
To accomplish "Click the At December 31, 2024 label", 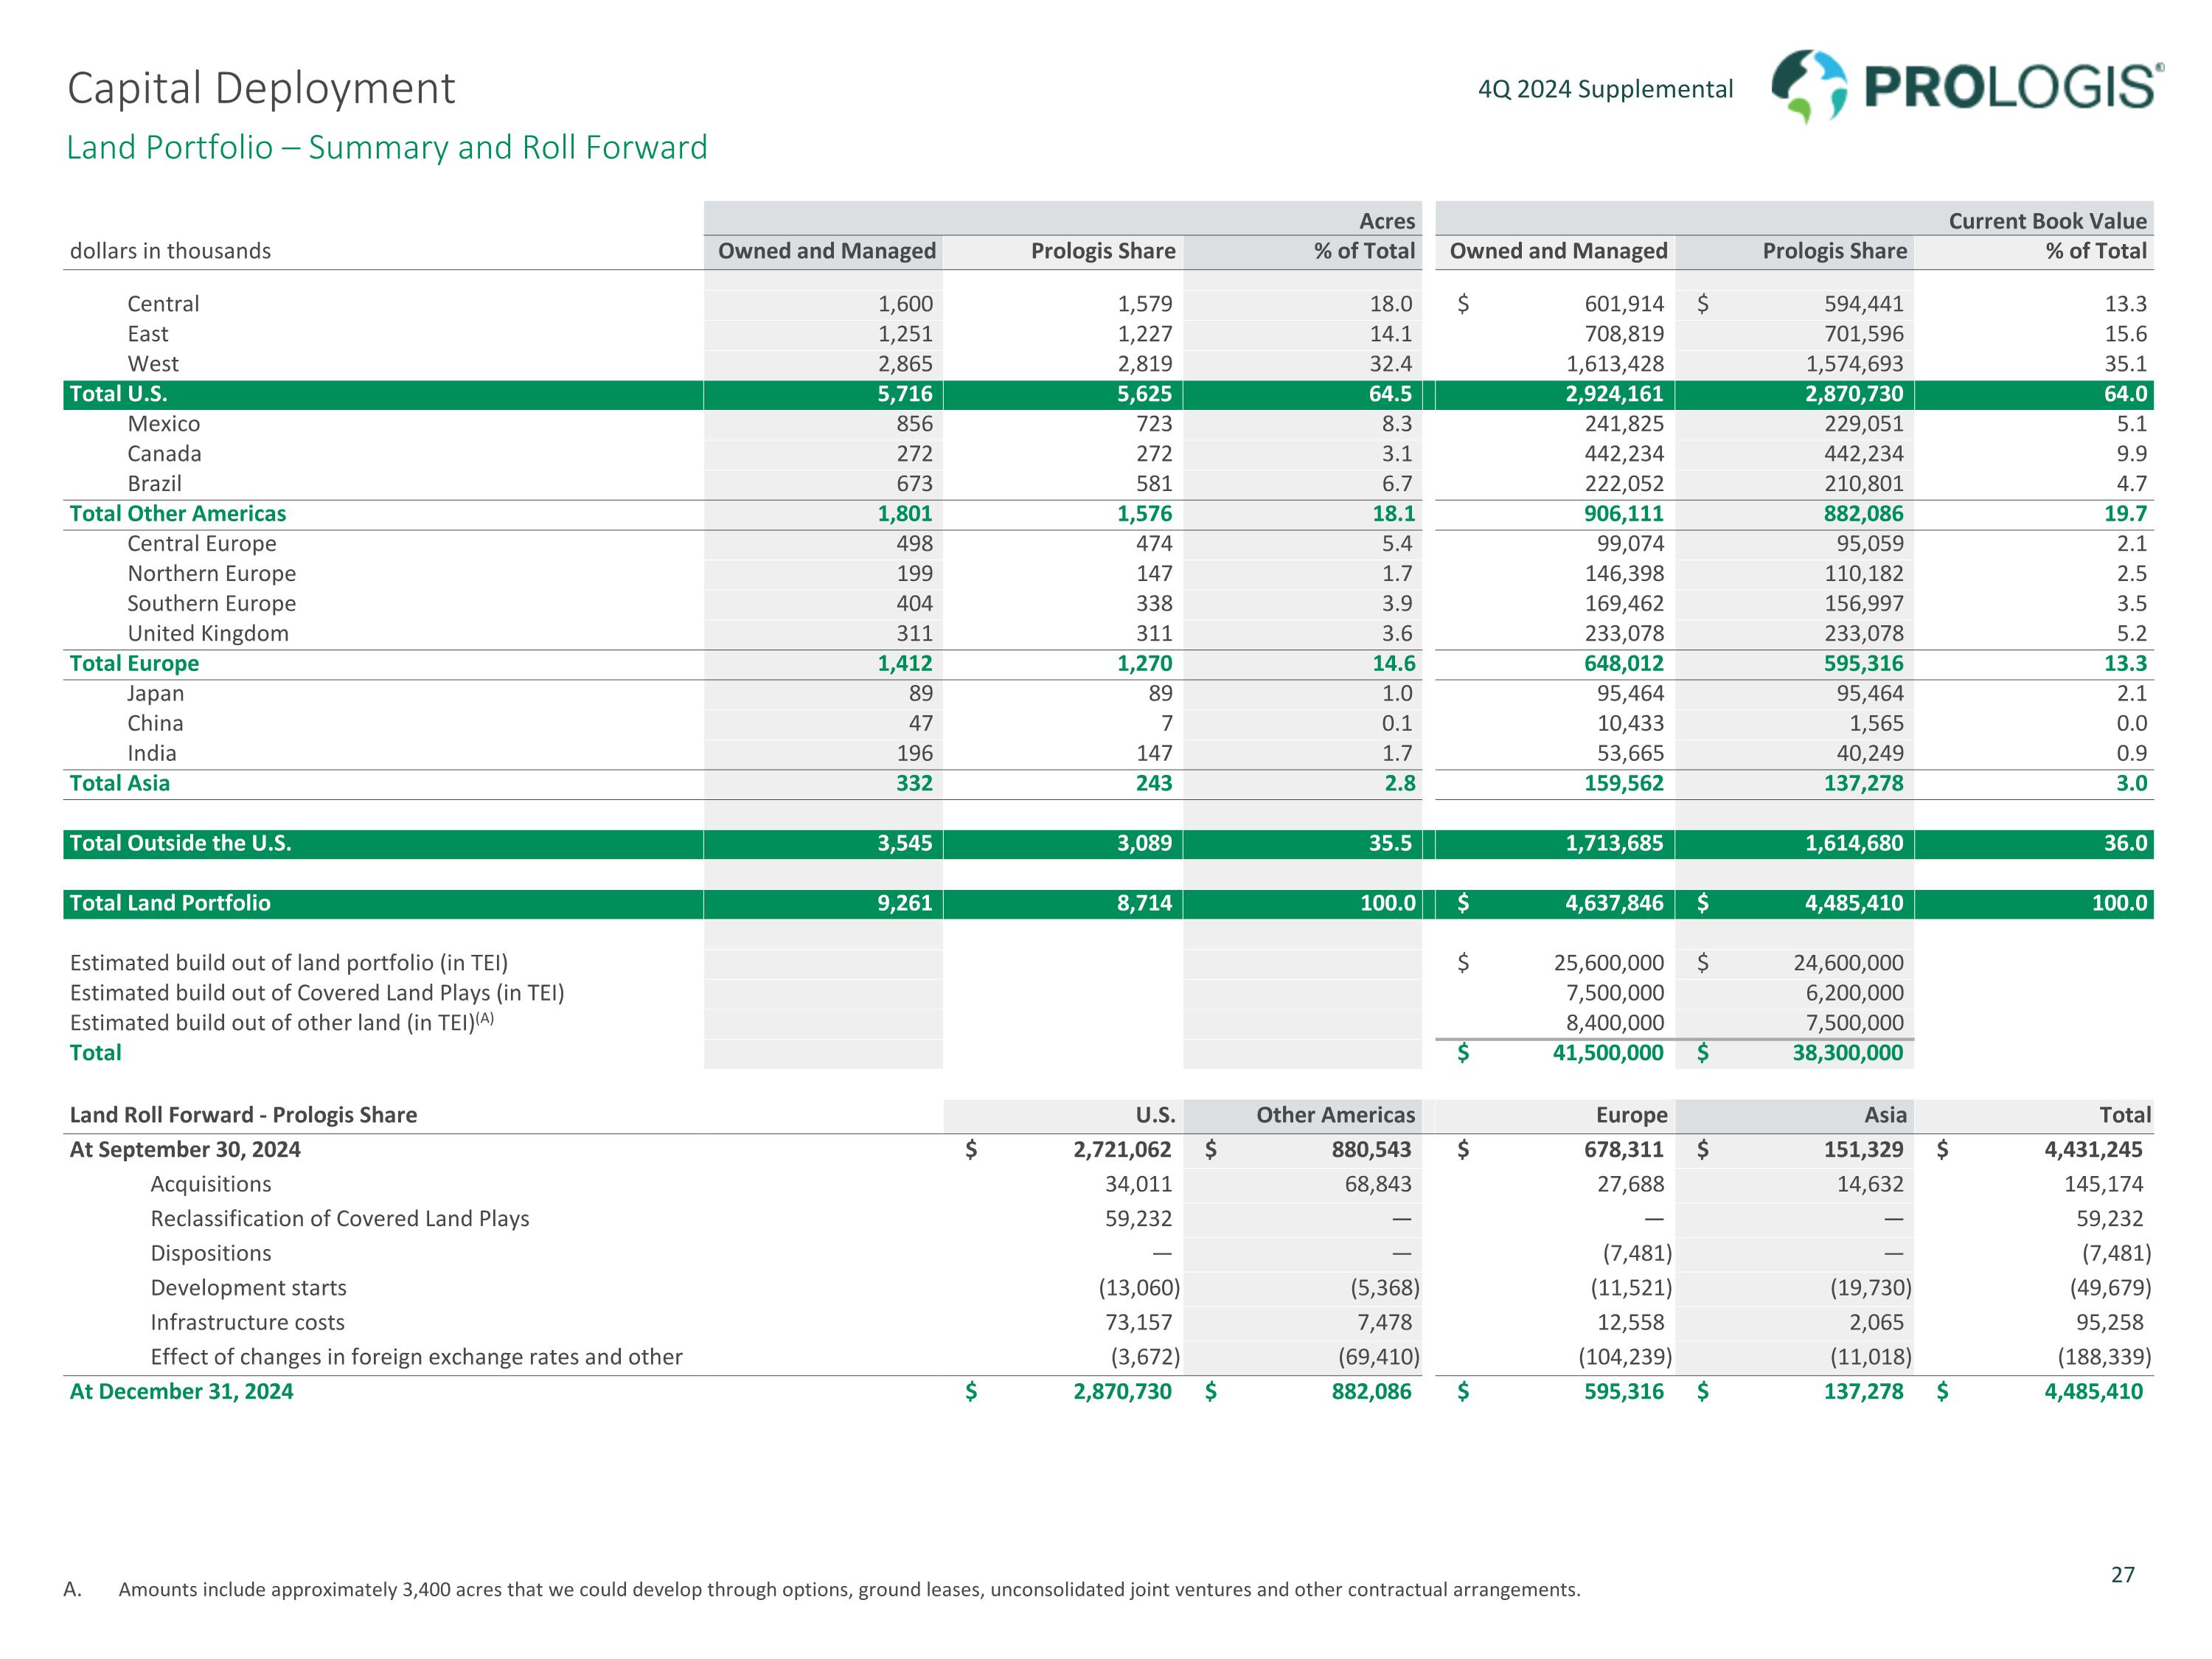I will (x=181, y=1392).
